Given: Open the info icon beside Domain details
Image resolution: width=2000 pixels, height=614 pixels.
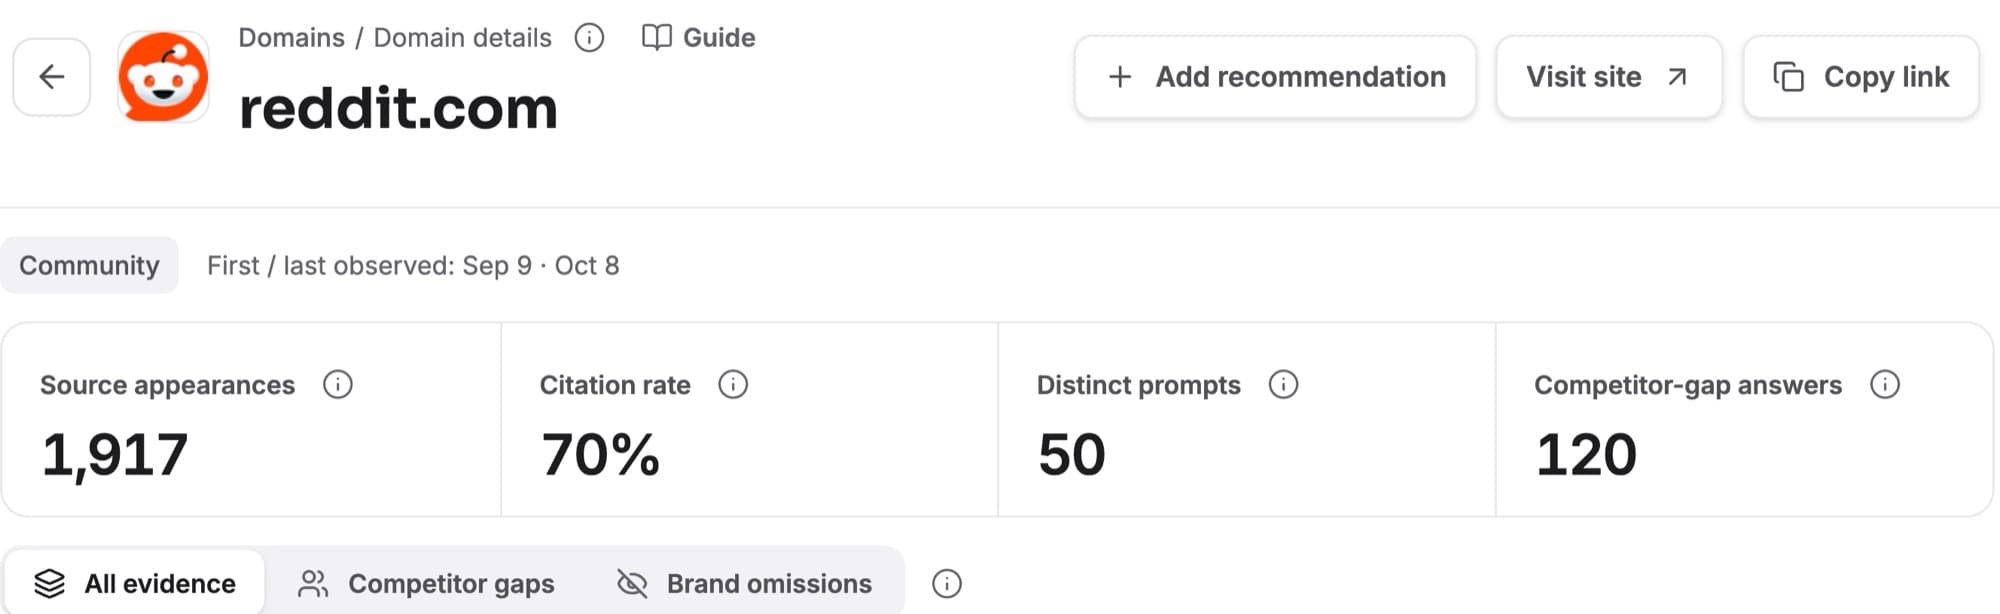Looking at the screenshot, I should (589, 38).
